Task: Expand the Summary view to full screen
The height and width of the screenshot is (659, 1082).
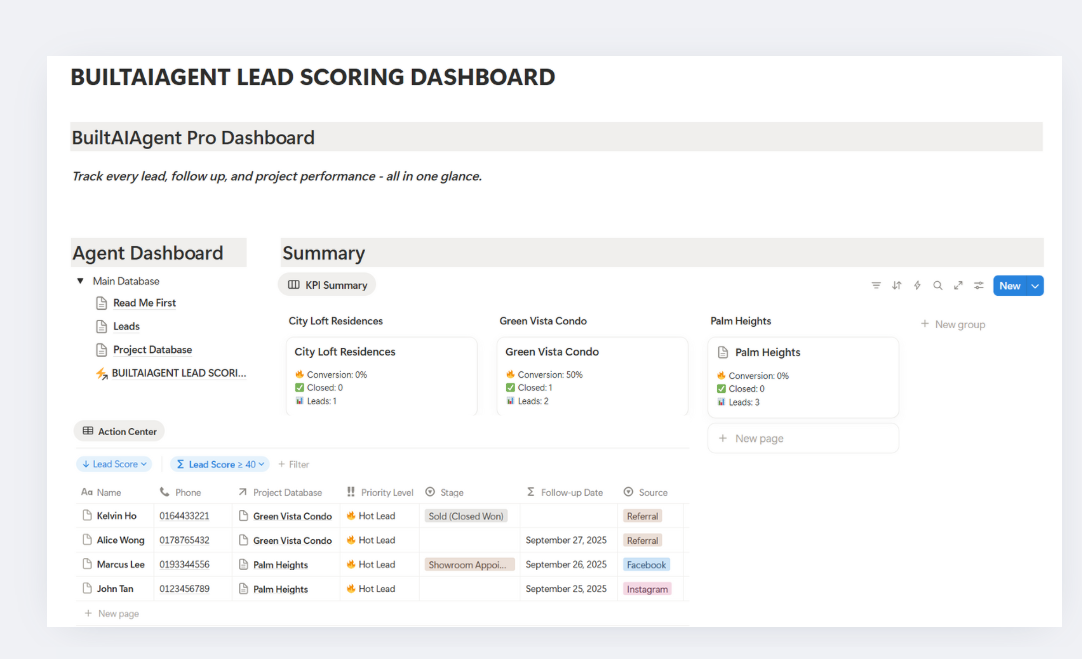Action: [x=958, y=285]
